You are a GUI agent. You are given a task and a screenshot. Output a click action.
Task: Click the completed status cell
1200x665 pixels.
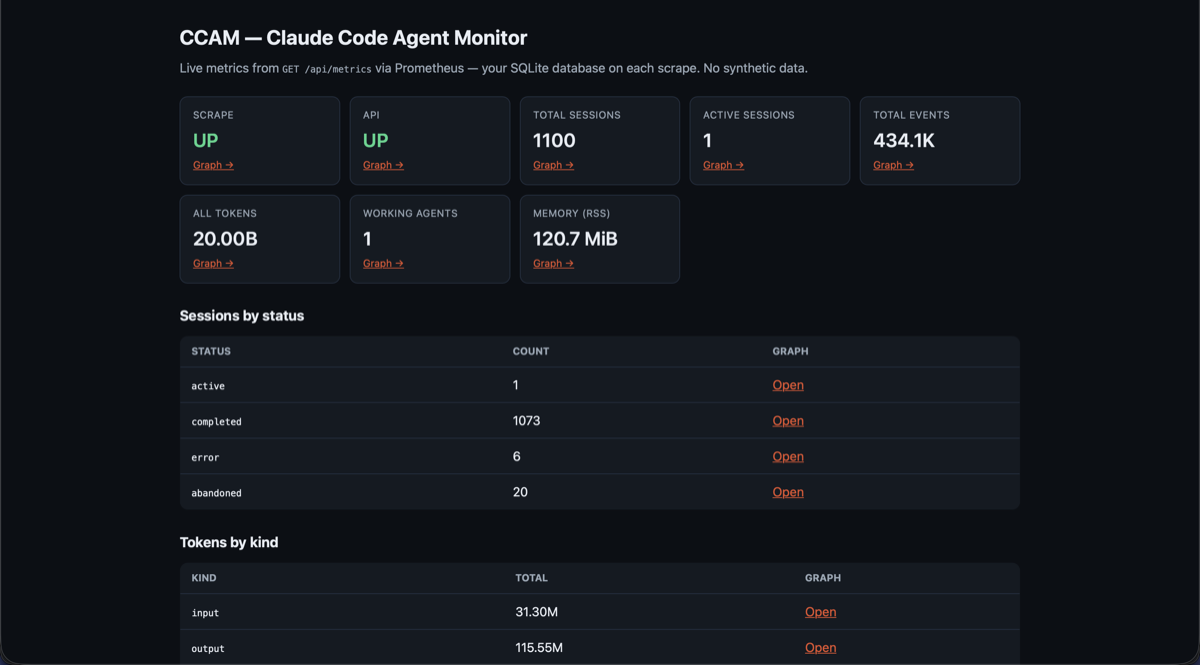coord(217,422)
